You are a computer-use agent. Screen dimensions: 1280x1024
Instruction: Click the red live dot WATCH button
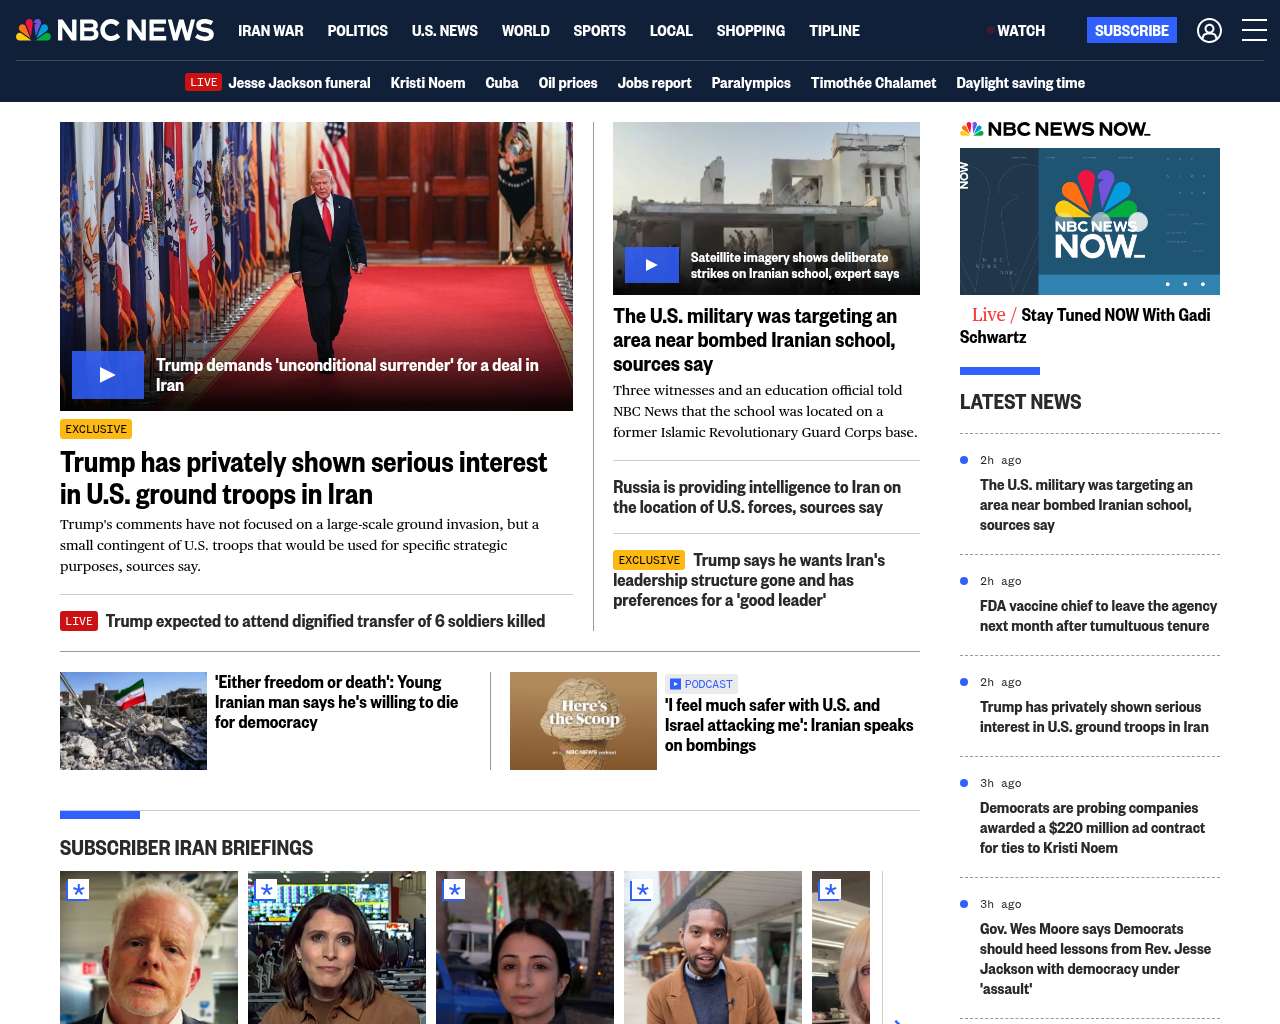click(1015, 31)
